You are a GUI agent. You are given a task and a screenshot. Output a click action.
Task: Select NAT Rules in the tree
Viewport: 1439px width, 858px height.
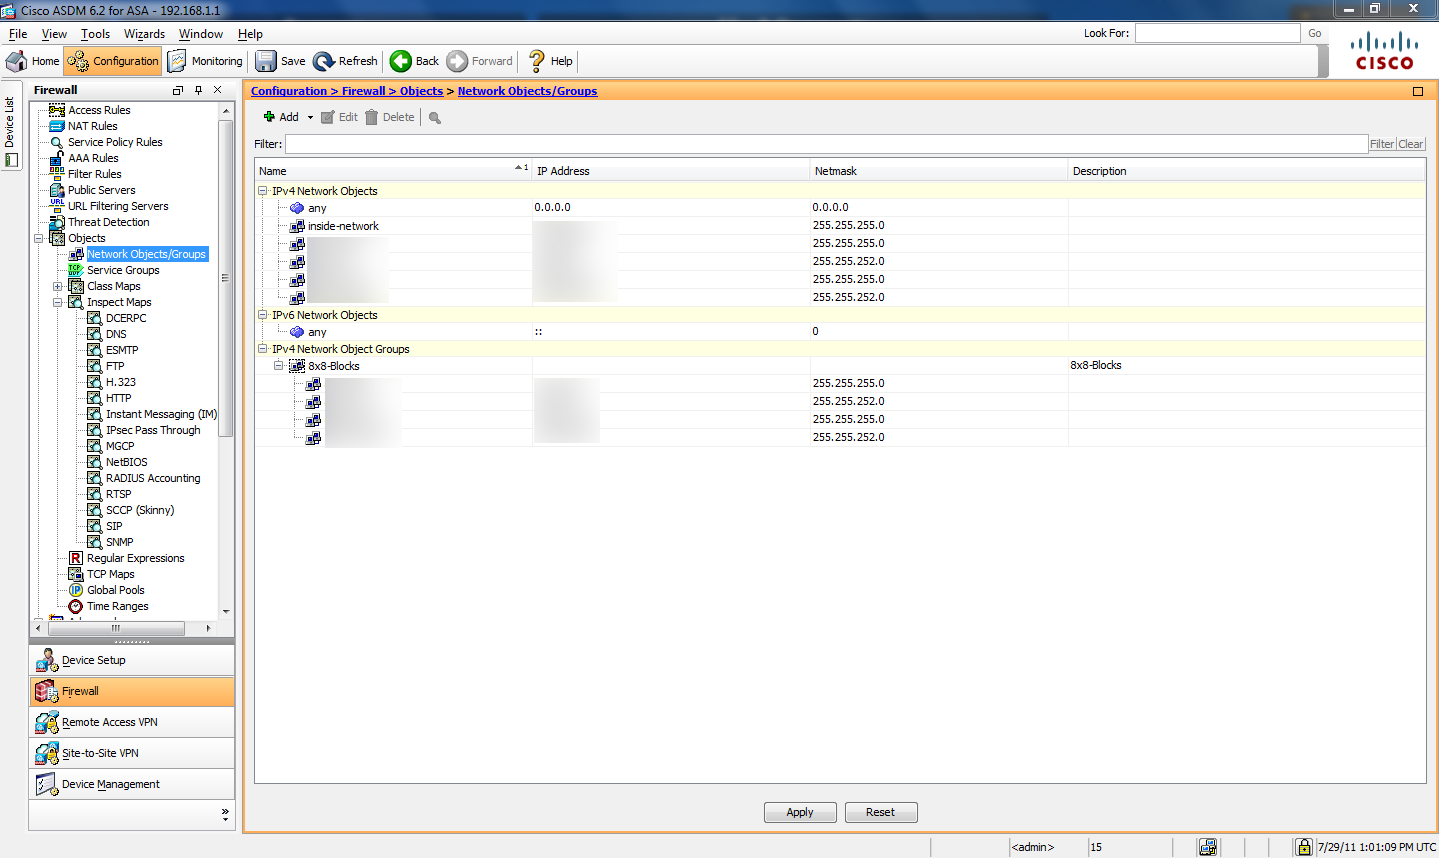(92, 126)
